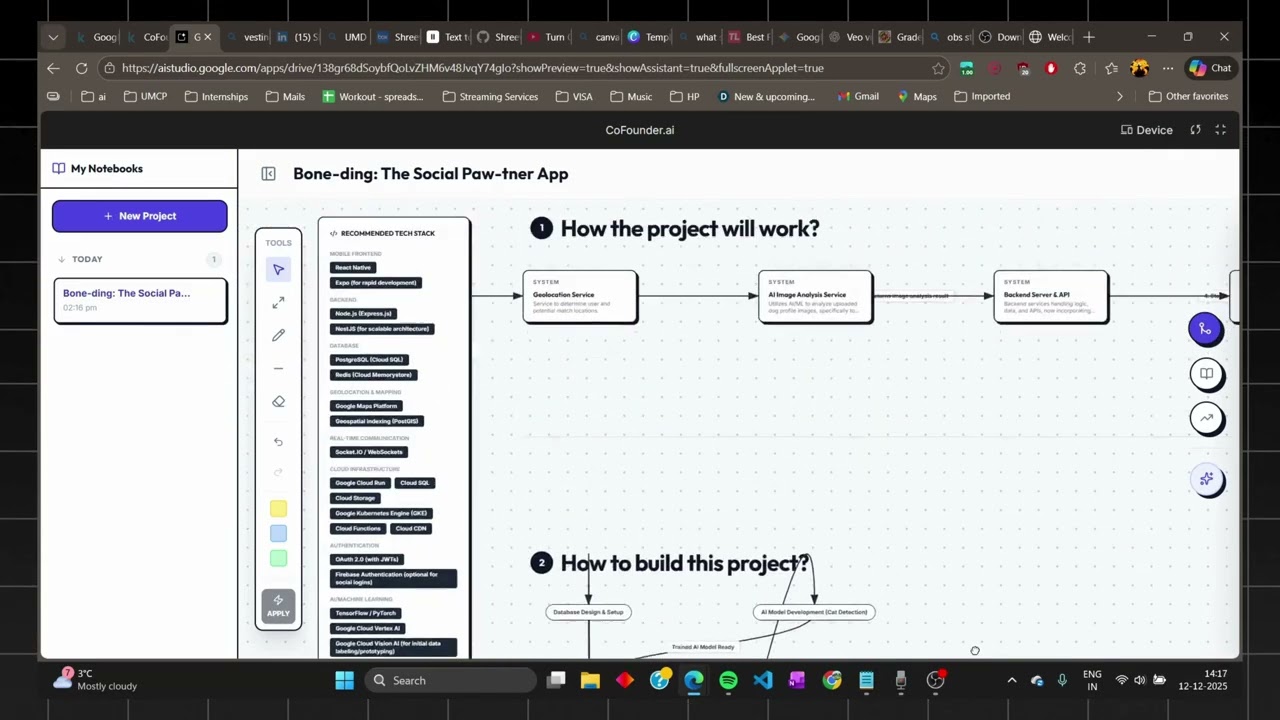Toggle applet fullscreen mode

coord(1220,130)
